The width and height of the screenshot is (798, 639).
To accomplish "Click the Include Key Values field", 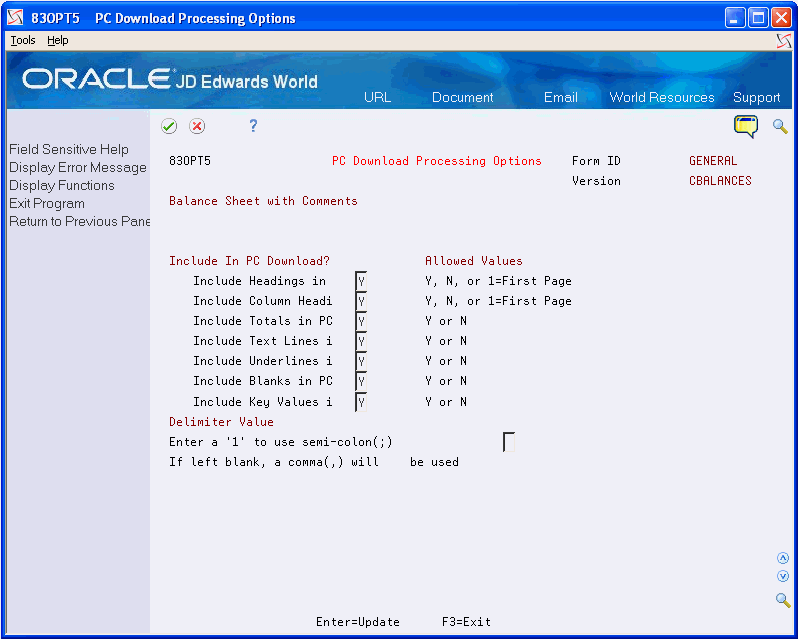I will [361, 402].
